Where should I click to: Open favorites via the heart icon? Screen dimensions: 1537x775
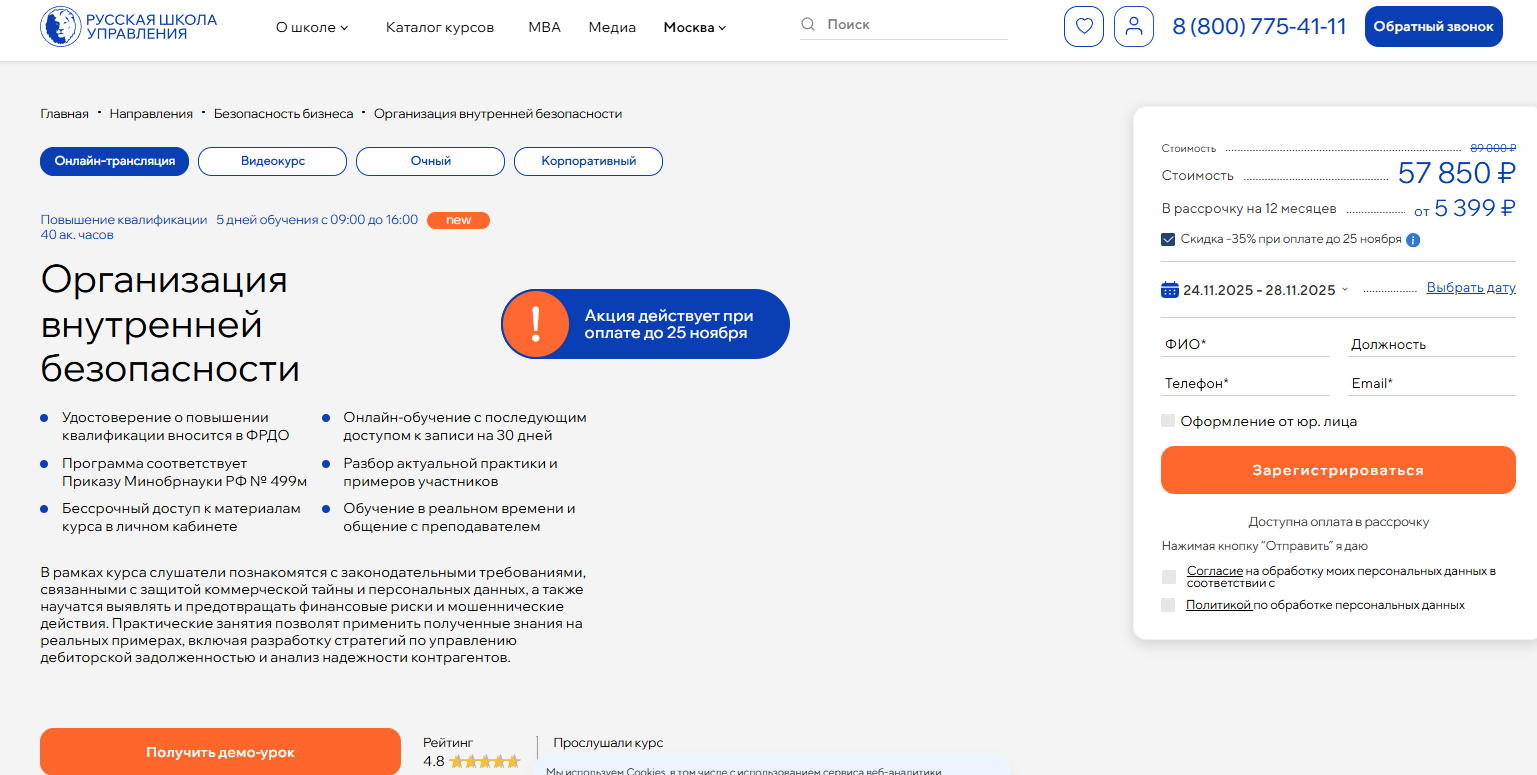tap(1084, 27)
